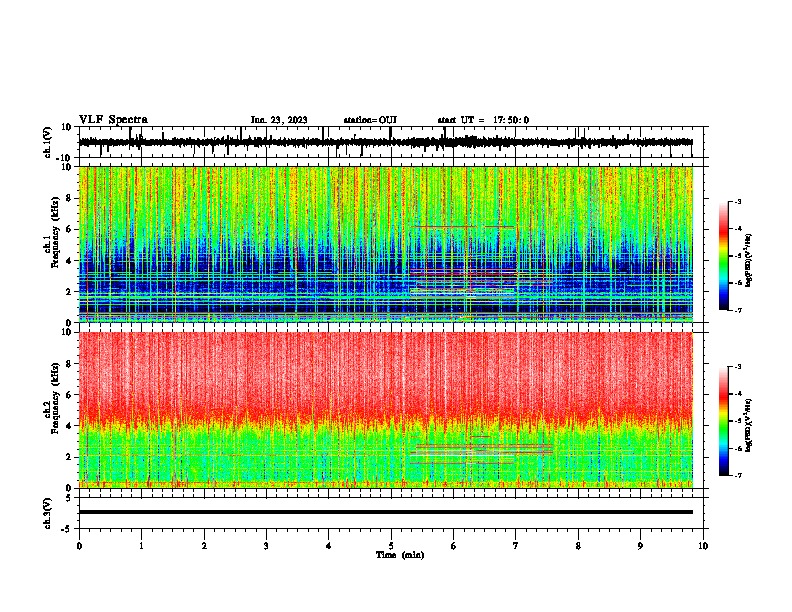
Task: Click time axis tick label "4"
Action: pyautogui.click(x=329, y=546)
